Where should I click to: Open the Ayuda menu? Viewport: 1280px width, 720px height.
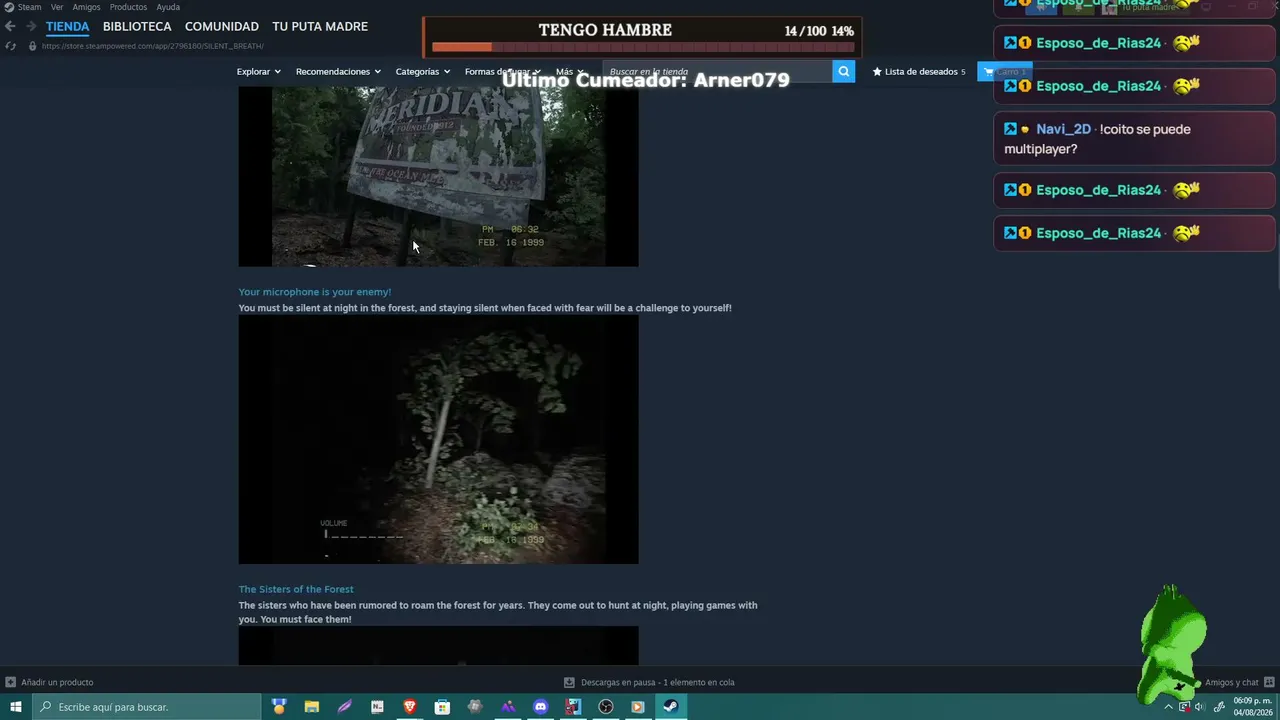pyautogui.click(x=168, y=7)
